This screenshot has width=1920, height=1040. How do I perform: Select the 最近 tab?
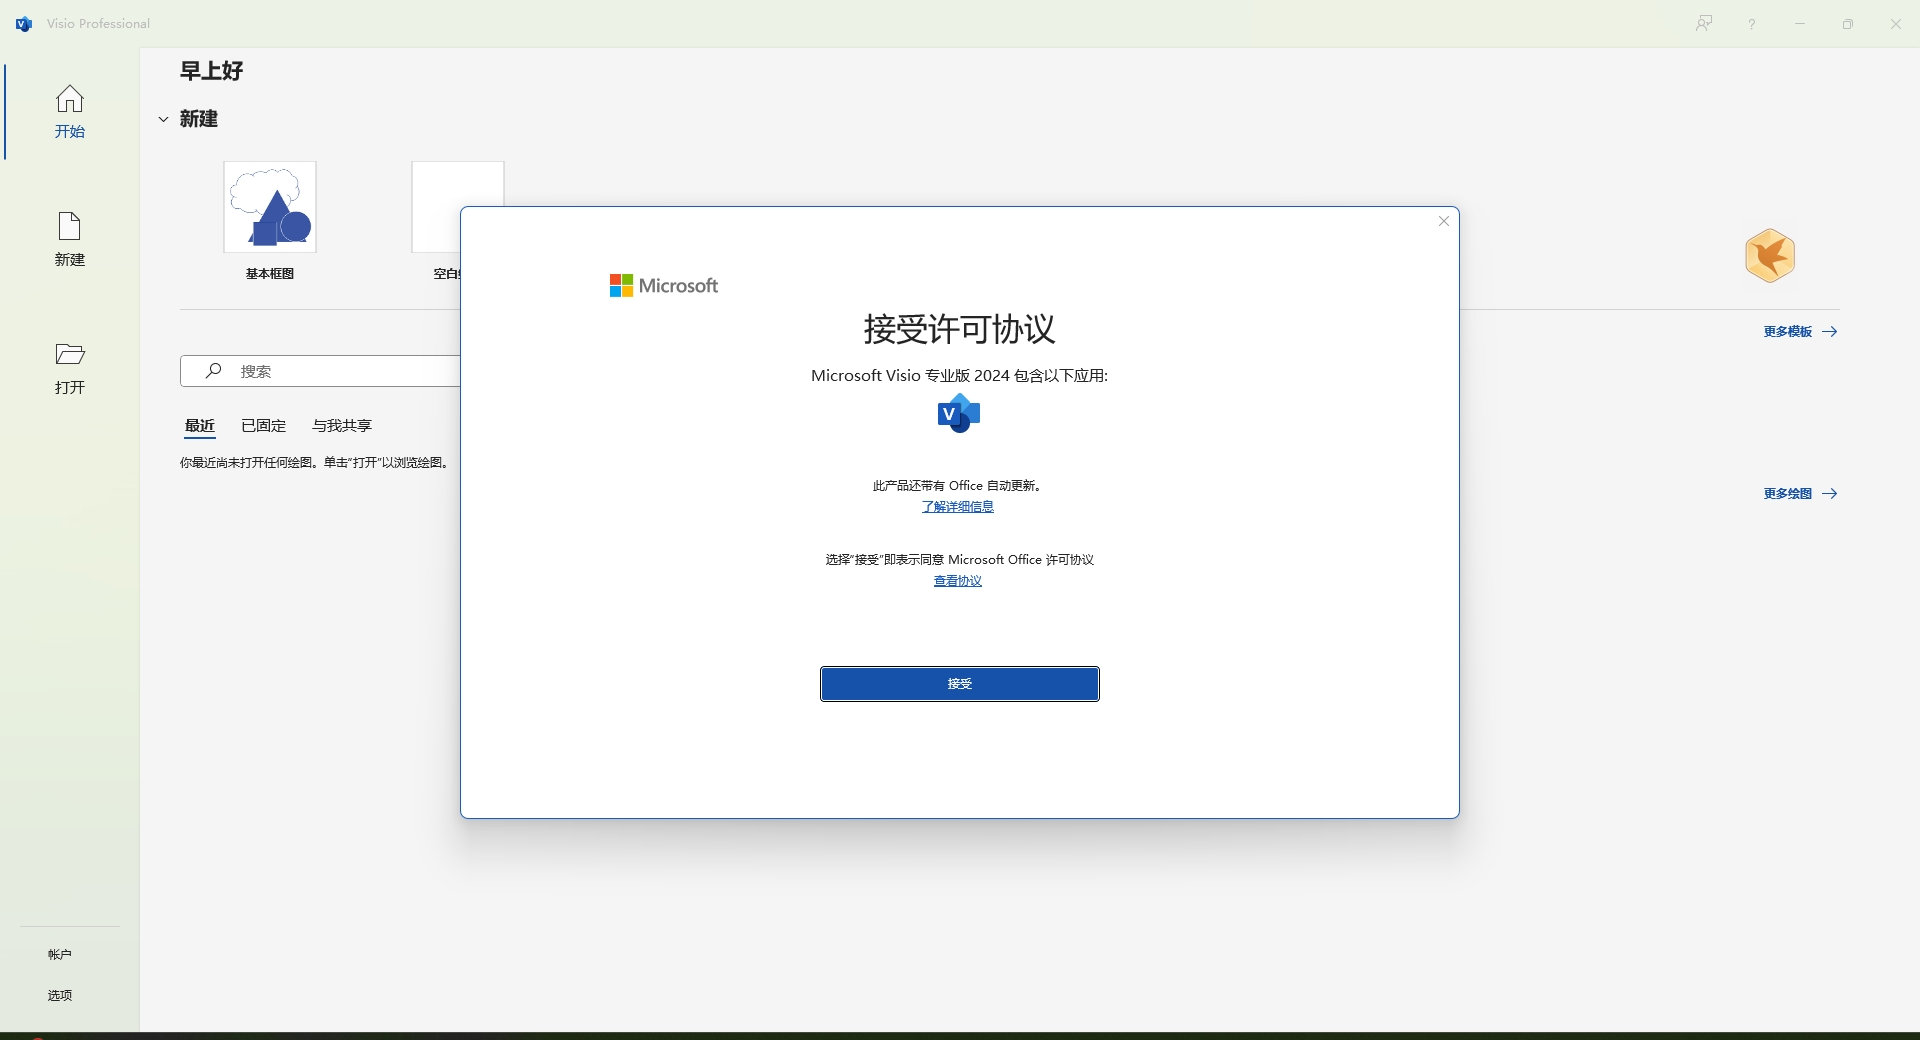click(x=200, y=426)
